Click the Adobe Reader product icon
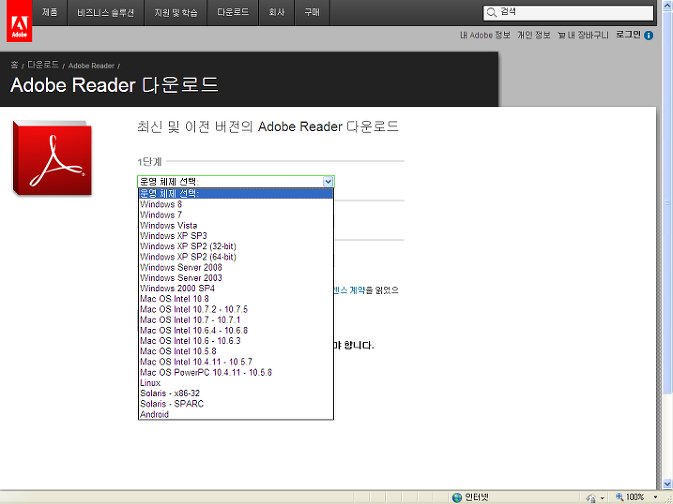This screenshot has width=673, height=504. click(52, 158)
